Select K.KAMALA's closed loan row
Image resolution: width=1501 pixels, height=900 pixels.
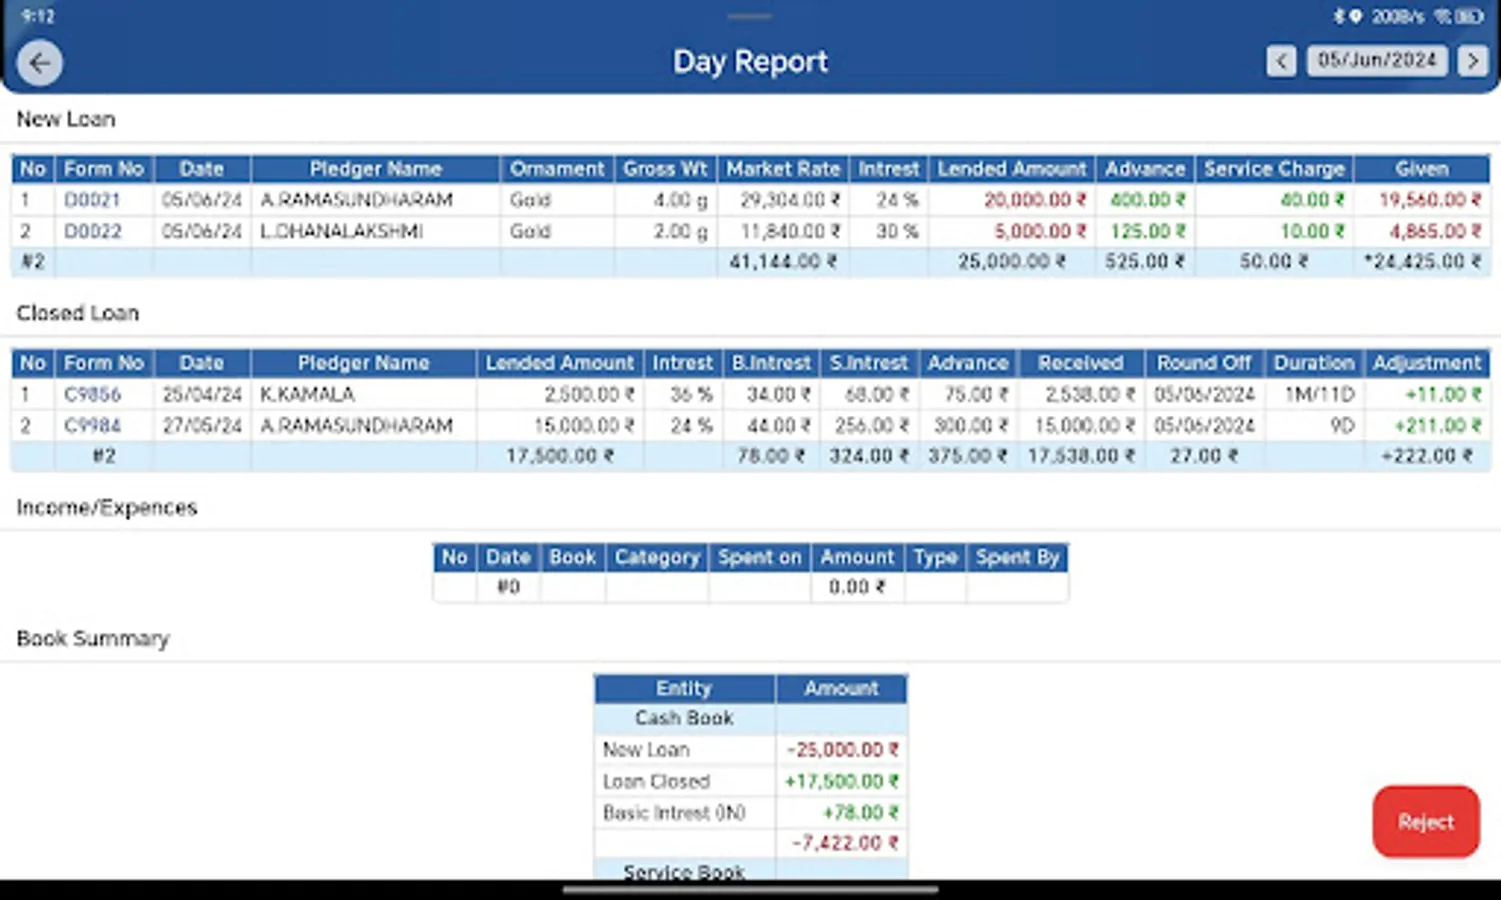pyautogui.click(x=363, y=394)
